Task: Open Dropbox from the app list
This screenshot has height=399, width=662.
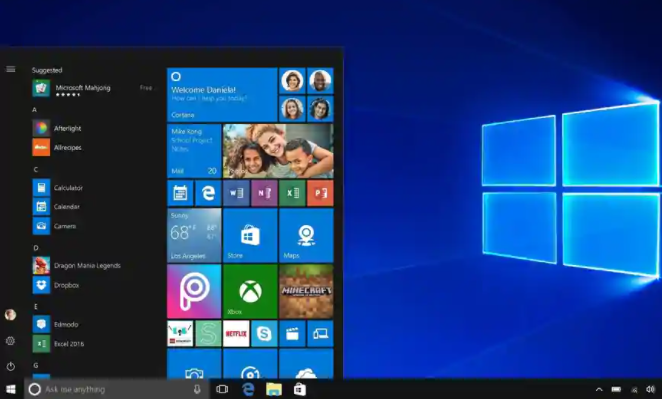Action: point(66,285)
